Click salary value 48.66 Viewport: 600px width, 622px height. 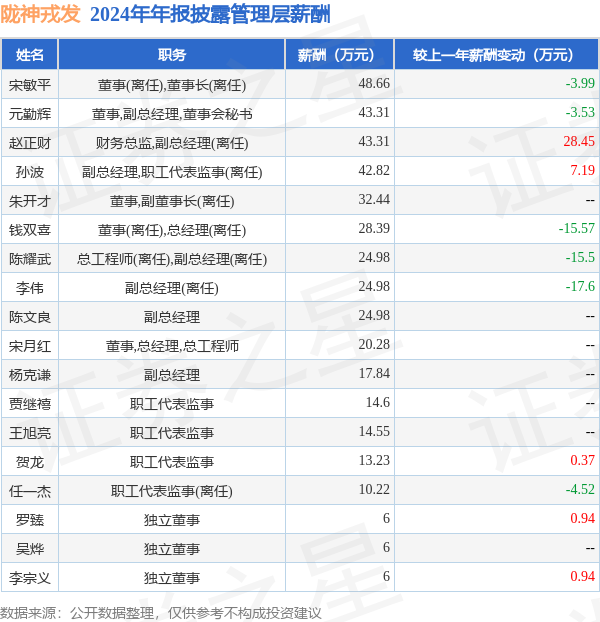[x=374, y=83]
